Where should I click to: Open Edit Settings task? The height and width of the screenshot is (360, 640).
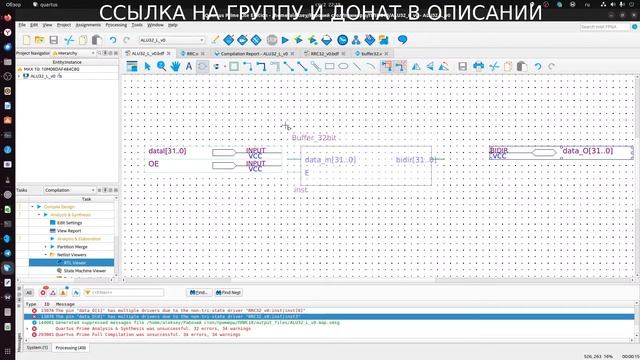pos(69,223)
